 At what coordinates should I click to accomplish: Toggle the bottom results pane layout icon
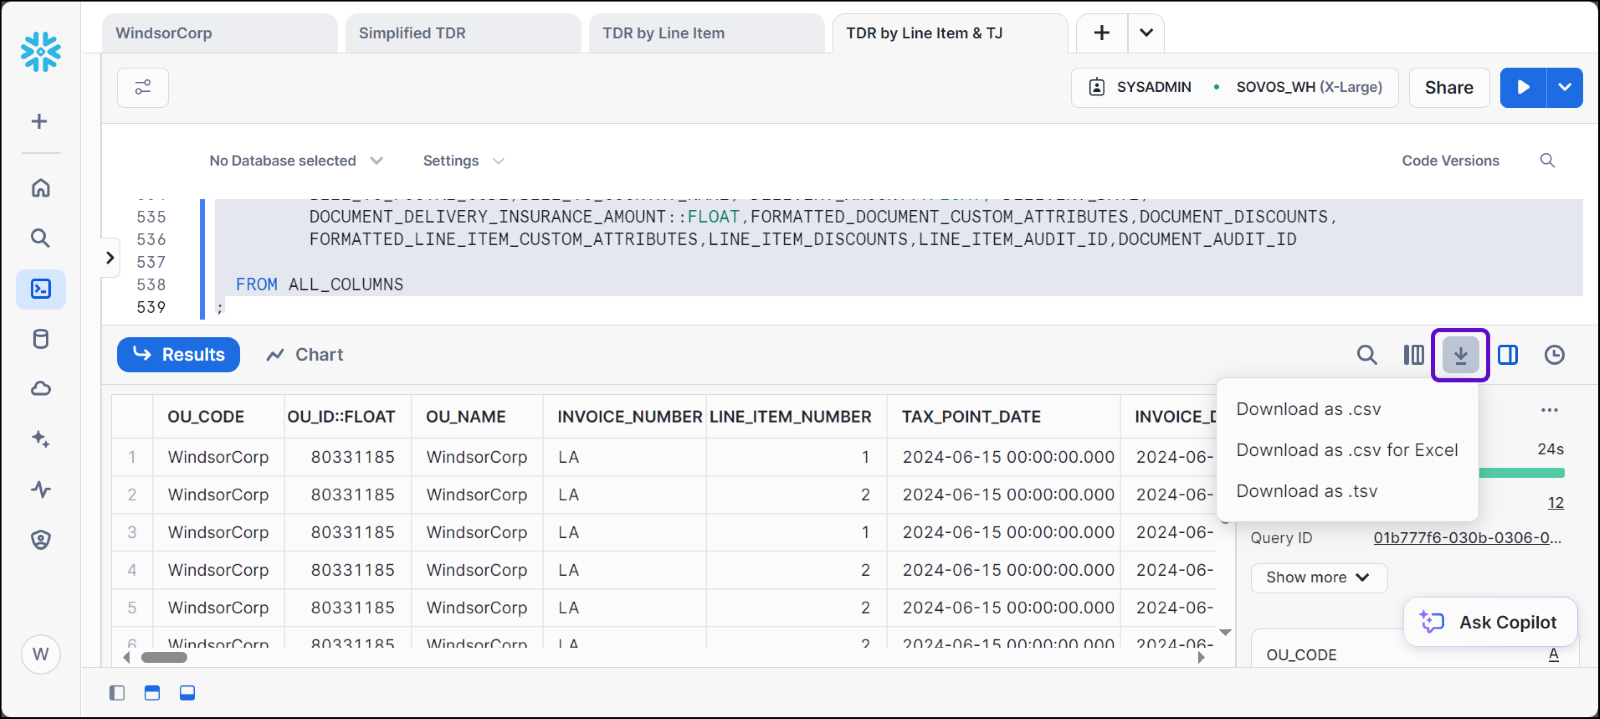click(x=187, y=693)
